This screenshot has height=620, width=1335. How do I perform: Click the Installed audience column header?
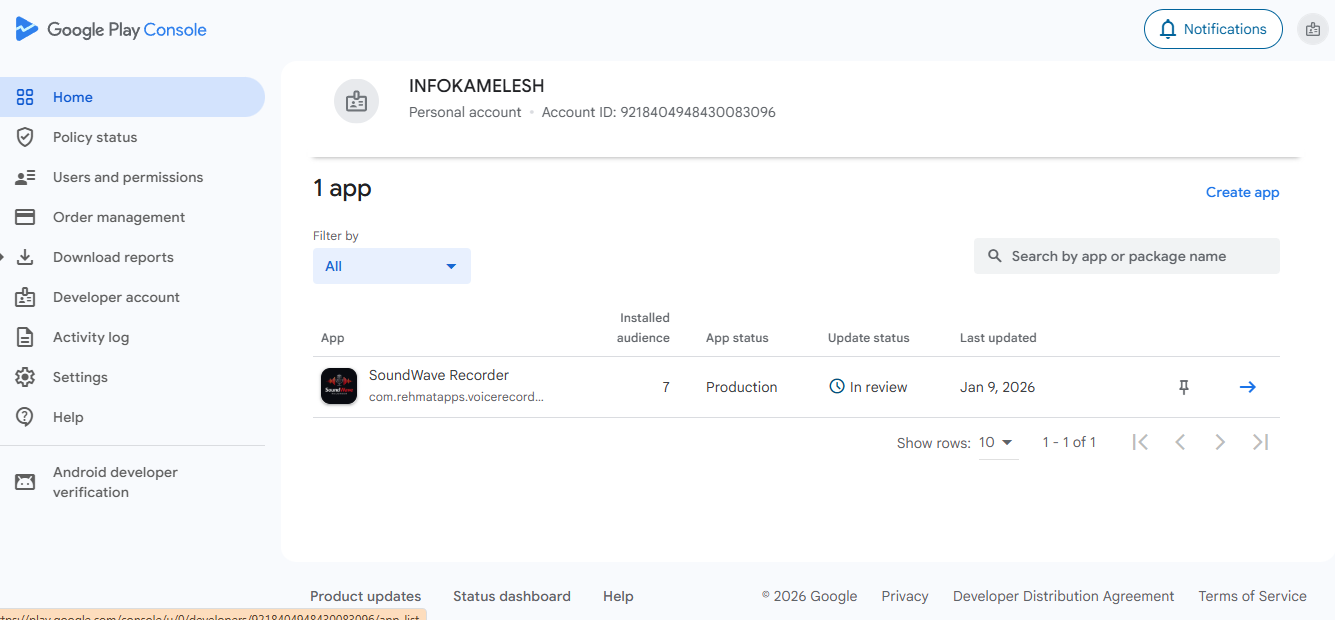pyautogui.click(x=643, y=328)
